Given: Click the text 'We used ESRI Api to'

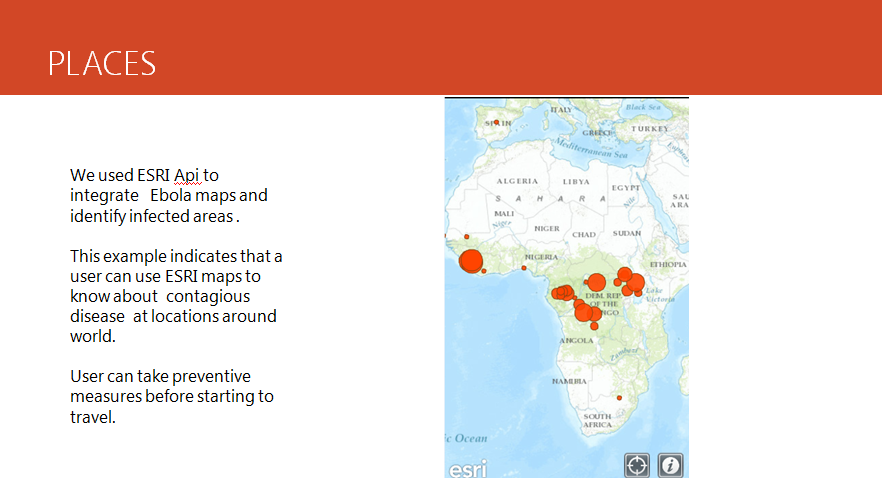Looking at the screenshot, I should coord(145,176).
